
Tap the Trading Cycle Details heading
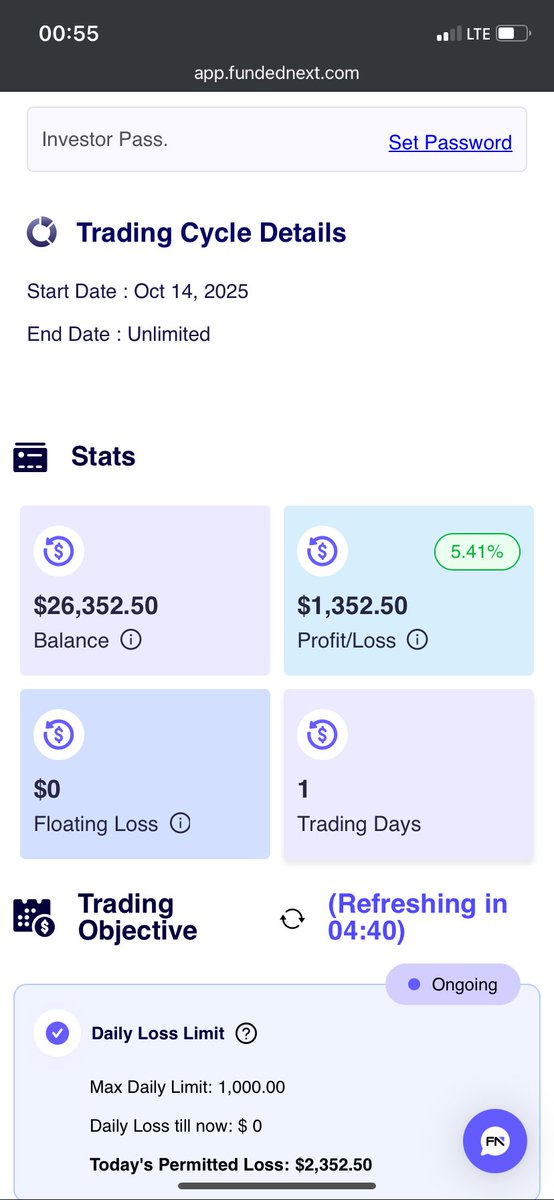pyautogui.click(x=211, y=233)
